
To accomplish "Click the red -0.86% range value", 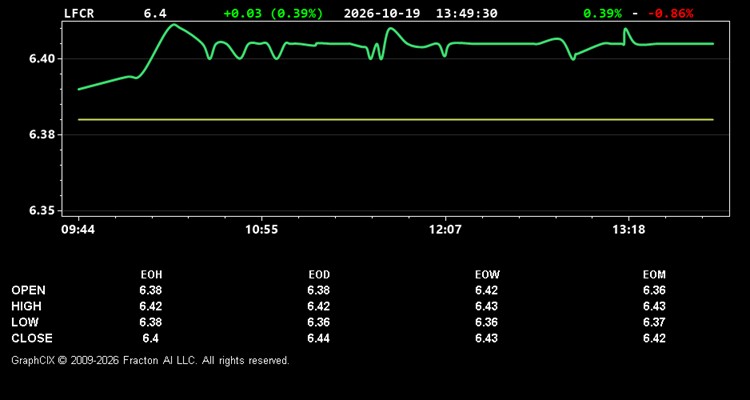I will pos(670,13).
